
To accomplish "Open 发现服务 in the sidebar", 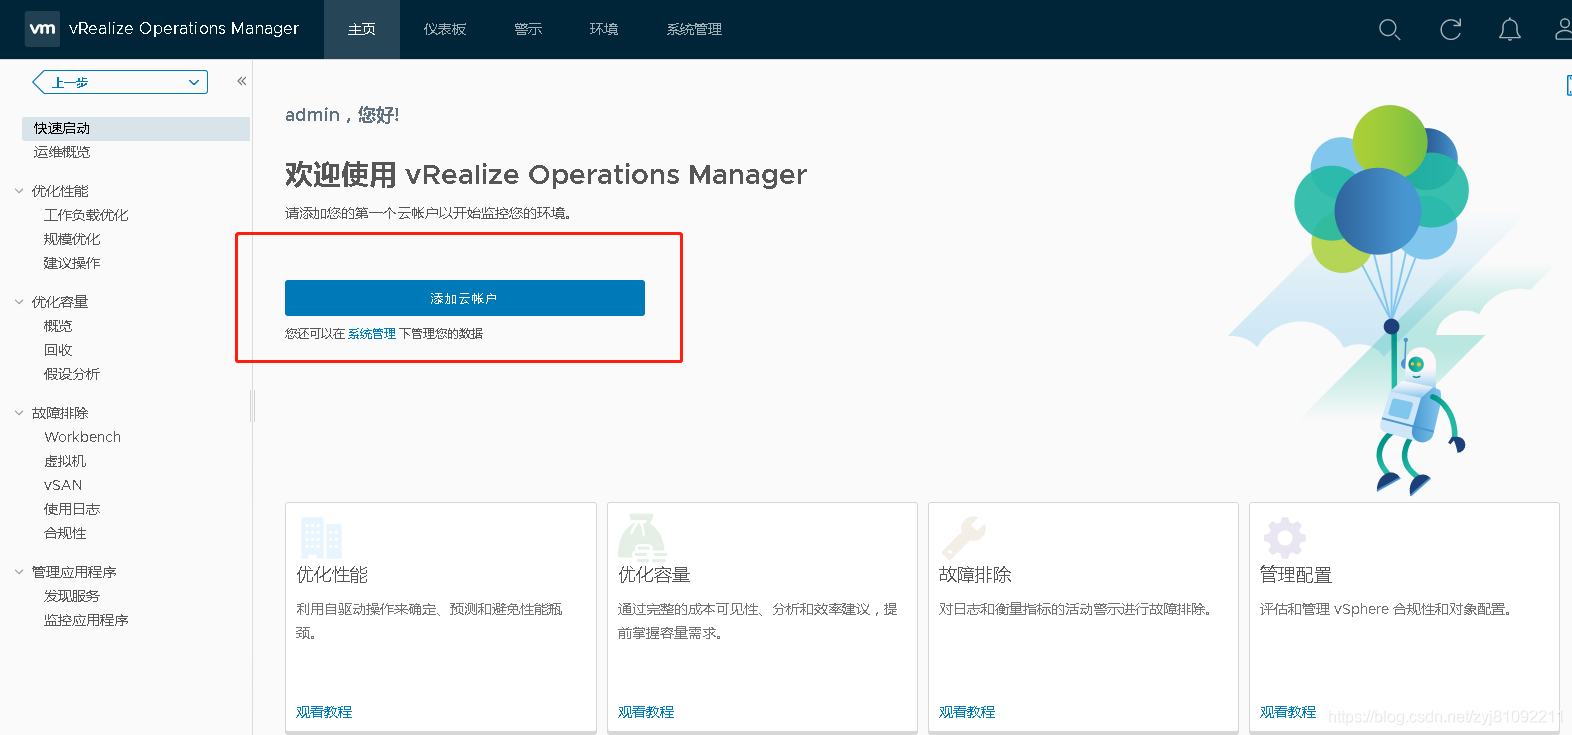I will point(72,596).
